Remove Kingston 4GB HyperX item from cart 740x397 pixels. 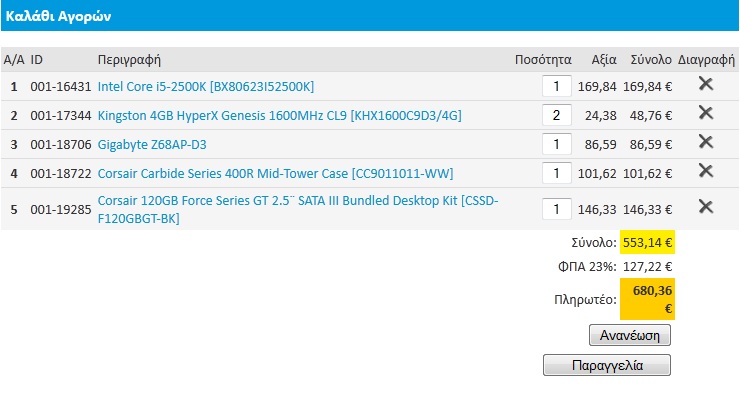[706, 112]
